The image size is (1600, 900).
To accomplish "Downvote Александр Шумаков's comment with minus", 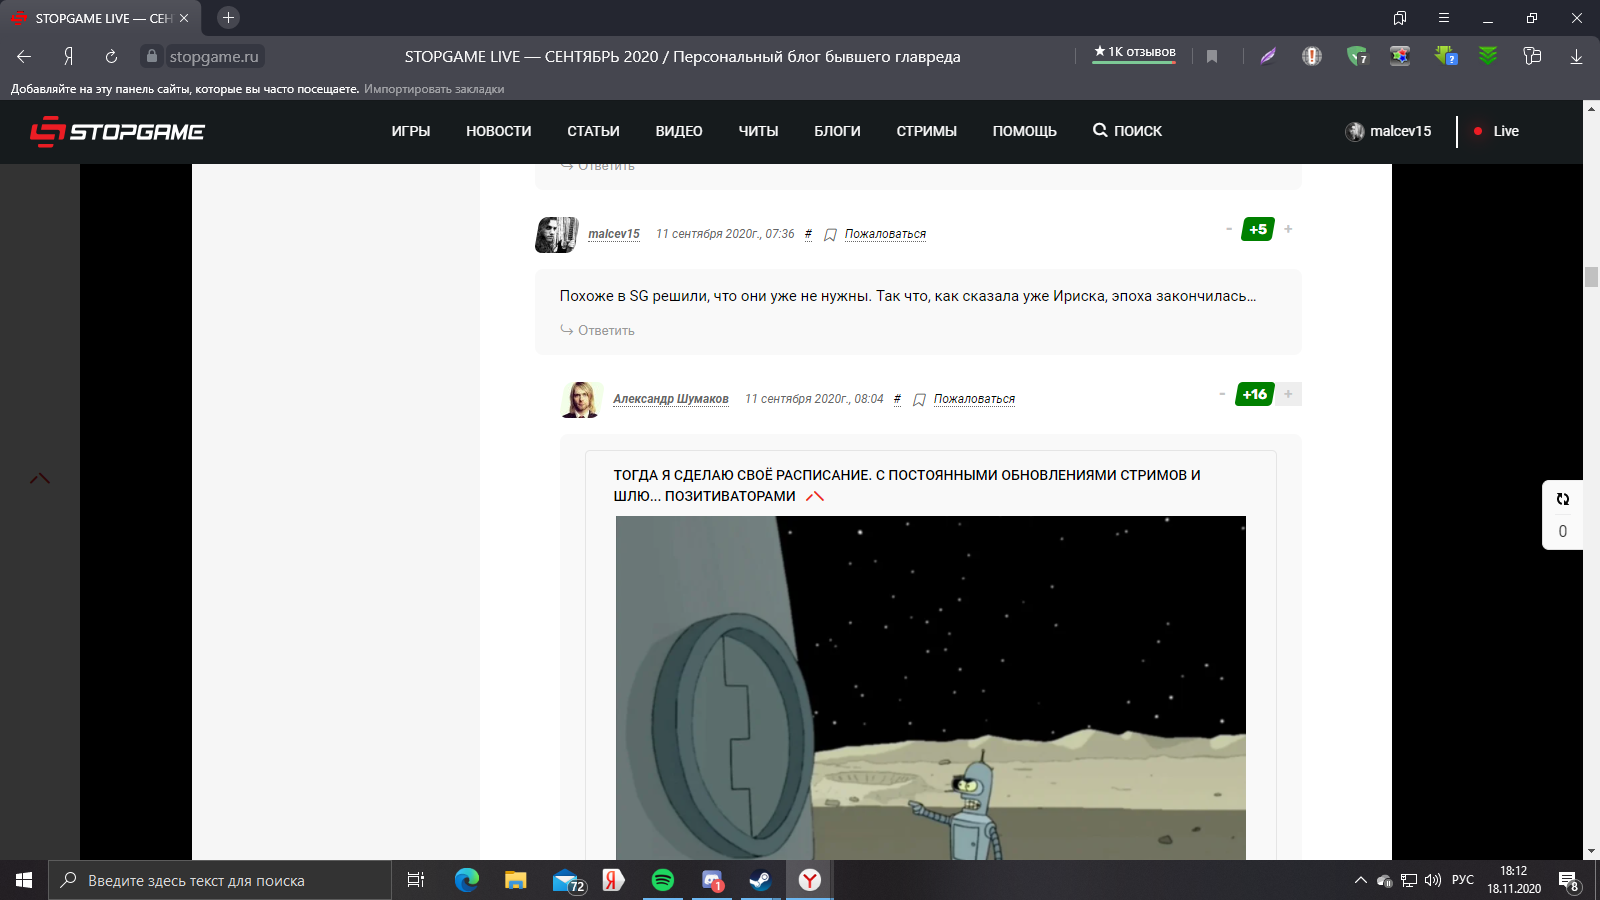I will (1222, 394).
